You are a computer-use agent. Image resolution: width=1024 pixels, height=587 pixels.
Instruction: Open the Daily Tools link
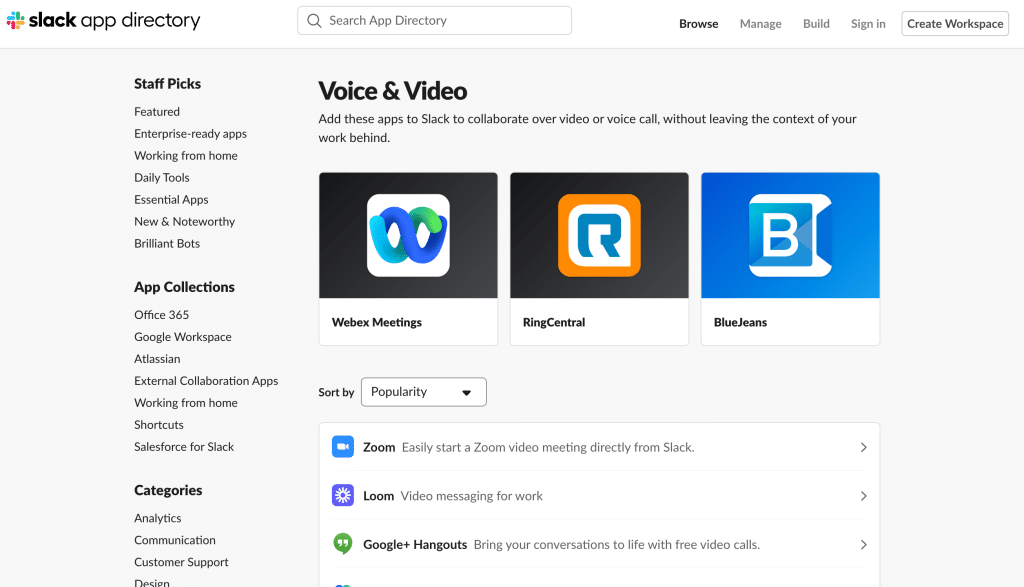(x=161, y=178)
